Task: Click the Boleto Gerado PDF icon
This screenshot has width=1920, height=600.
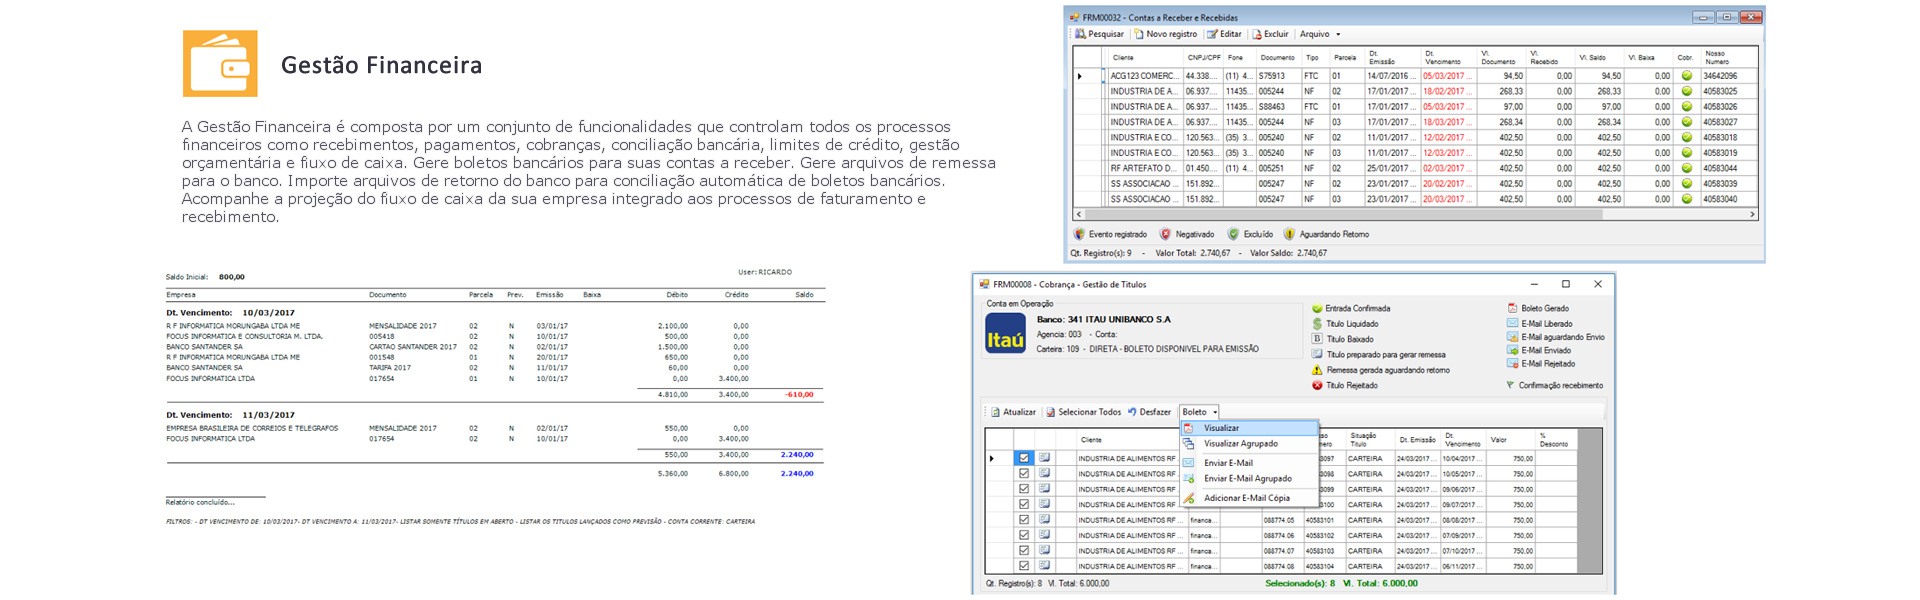Action: pos(1512,308)
